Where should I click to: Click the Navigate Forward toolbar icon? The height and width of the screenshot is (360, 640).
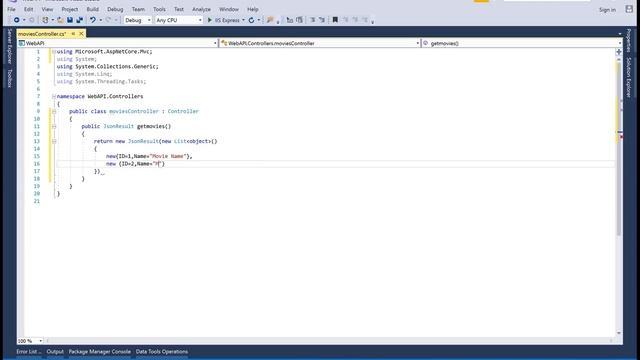pos(31,20)
